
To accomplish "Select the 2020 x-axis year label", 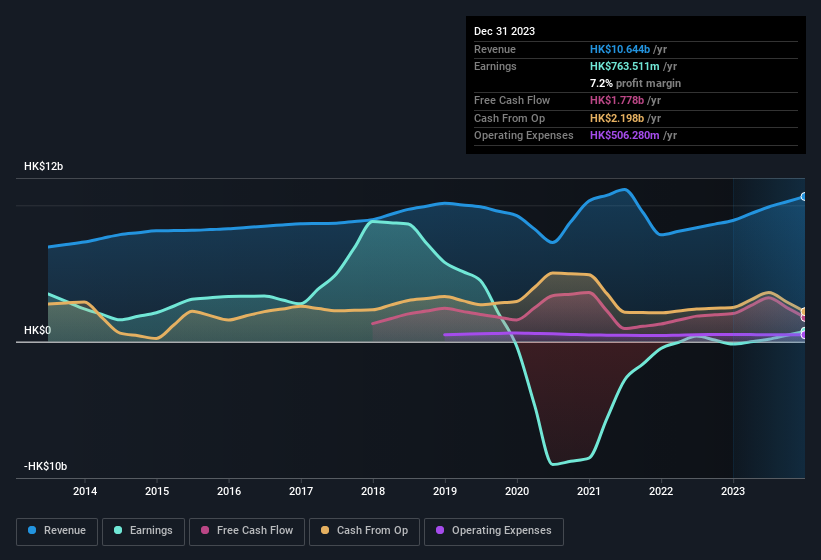I will coord(517,491).
